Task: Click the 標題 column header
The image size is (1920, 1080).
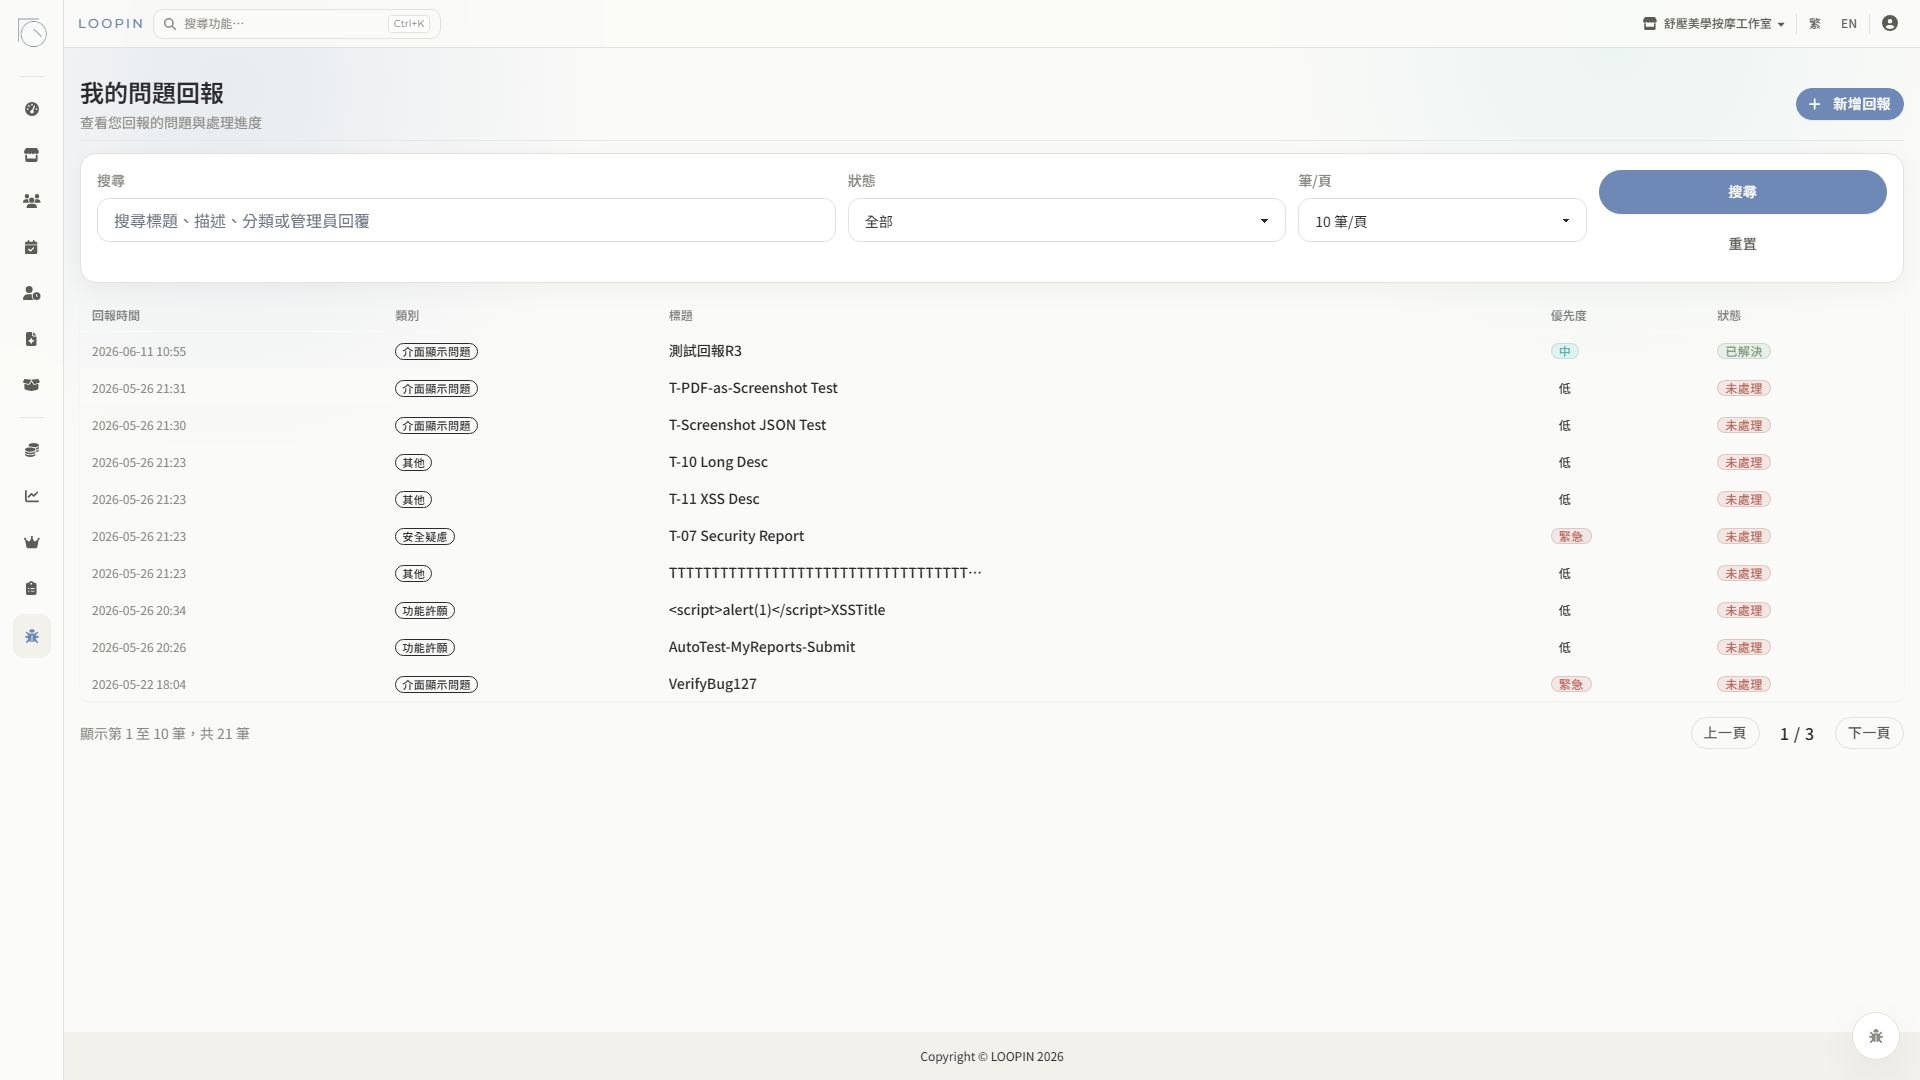Action: 680,316
